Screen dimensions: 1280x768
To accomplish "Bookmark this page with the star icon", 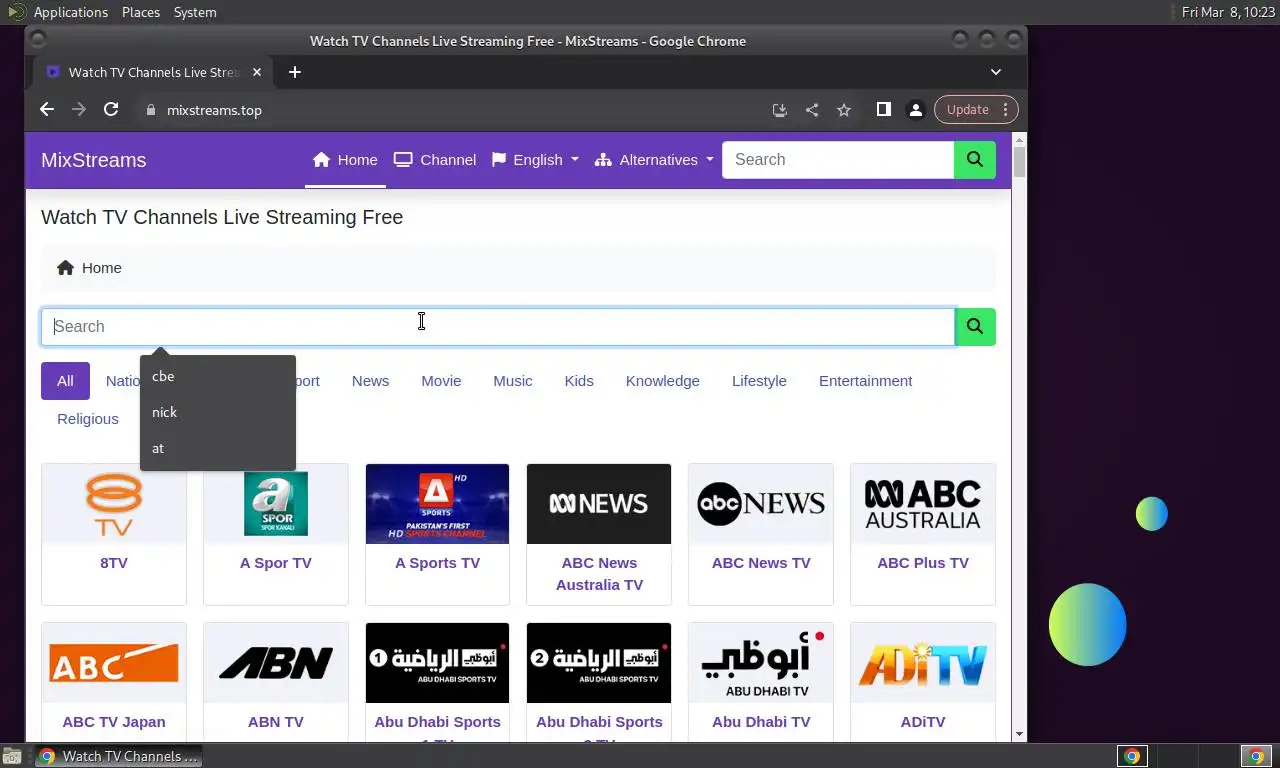I will point(844,110).
